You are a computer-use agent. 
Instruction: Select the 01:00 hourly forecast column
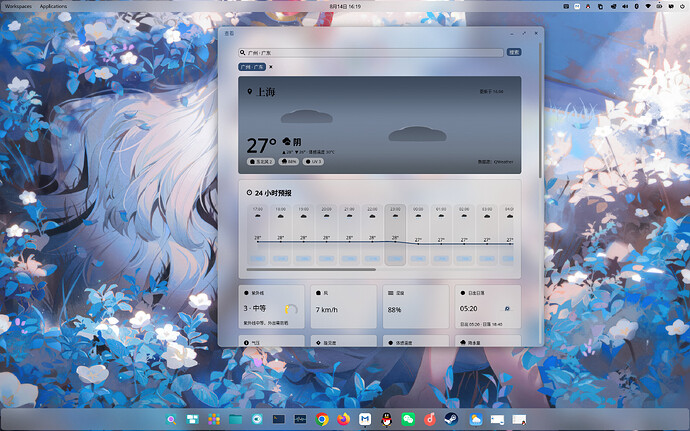[441, 235]
